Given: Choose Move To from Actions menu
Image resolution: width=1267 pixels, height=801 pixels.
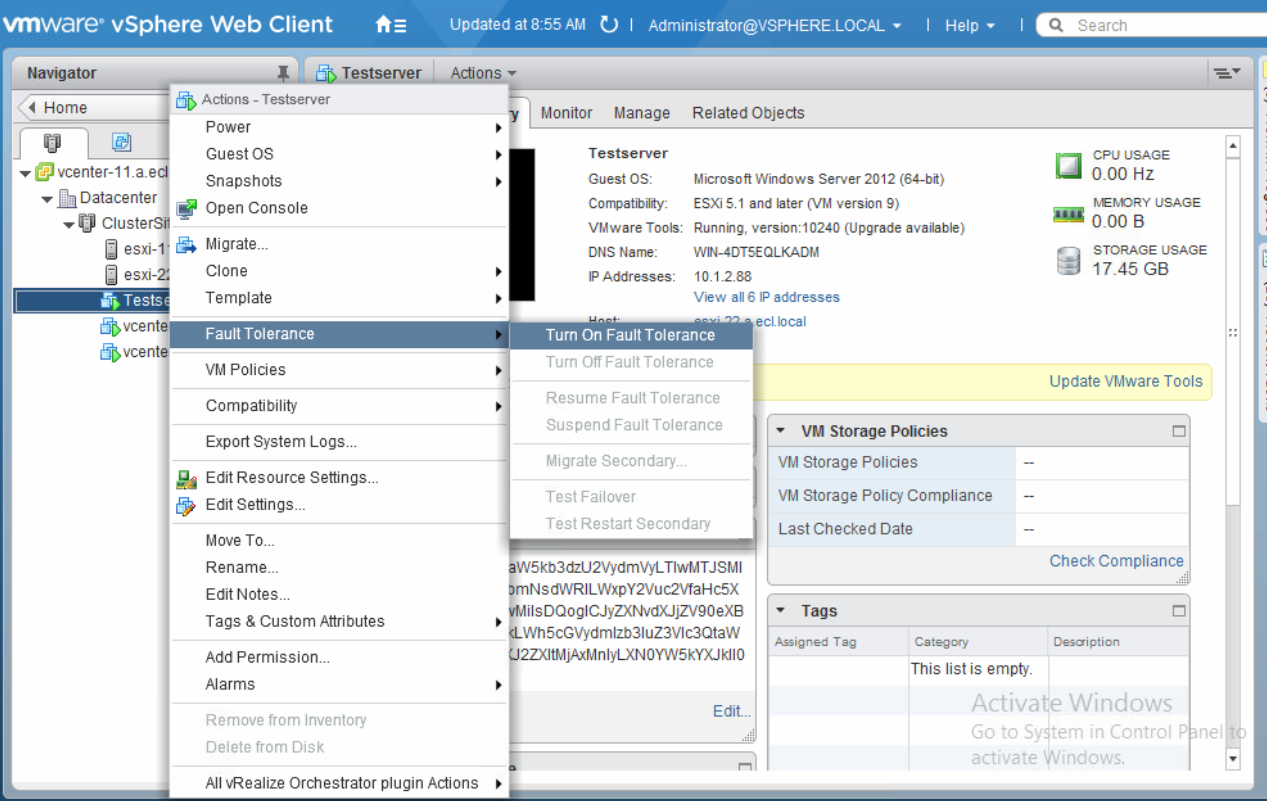Looking at the screenshot, I should (x=340, y=541).
